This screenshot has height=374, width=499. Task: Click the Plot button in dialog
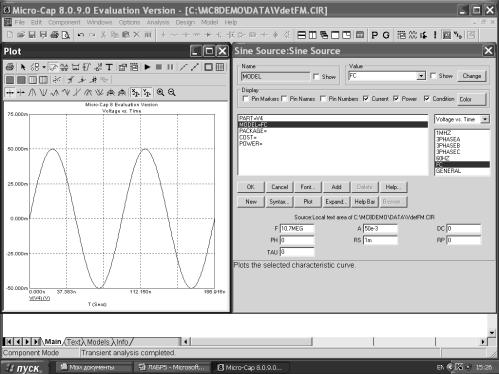pyautogui.click(x=308, y=202)
